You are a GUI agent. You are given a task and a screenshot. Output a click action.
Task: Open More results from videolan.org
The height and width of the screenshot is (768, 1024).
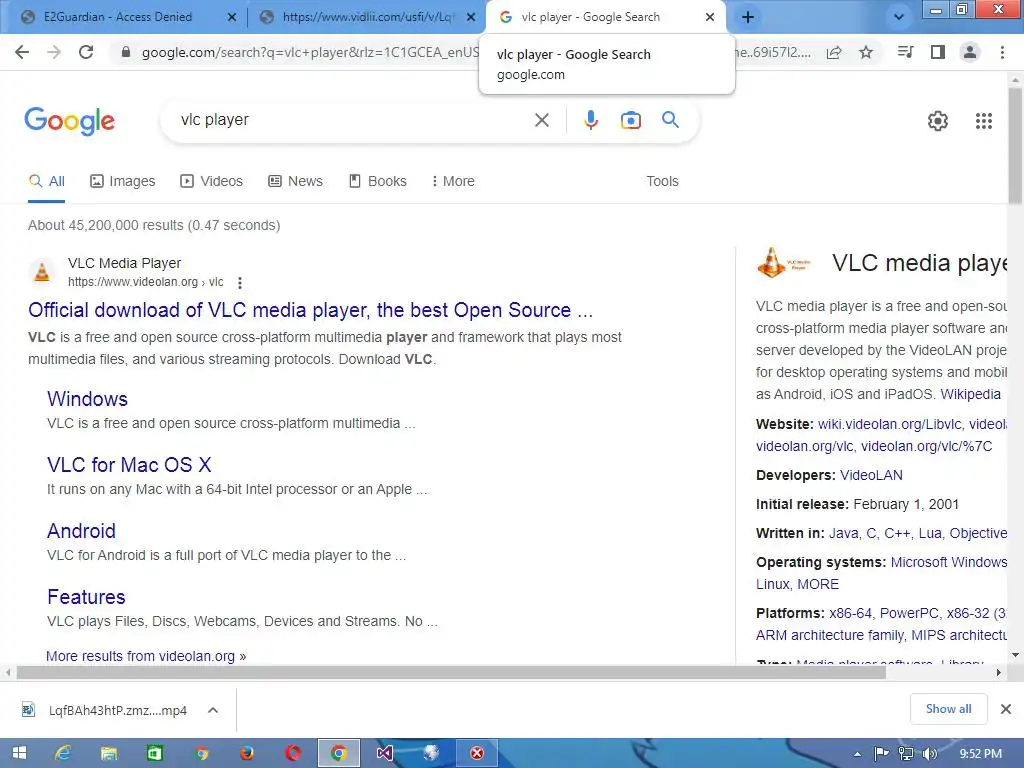click(x=146, y=656)
